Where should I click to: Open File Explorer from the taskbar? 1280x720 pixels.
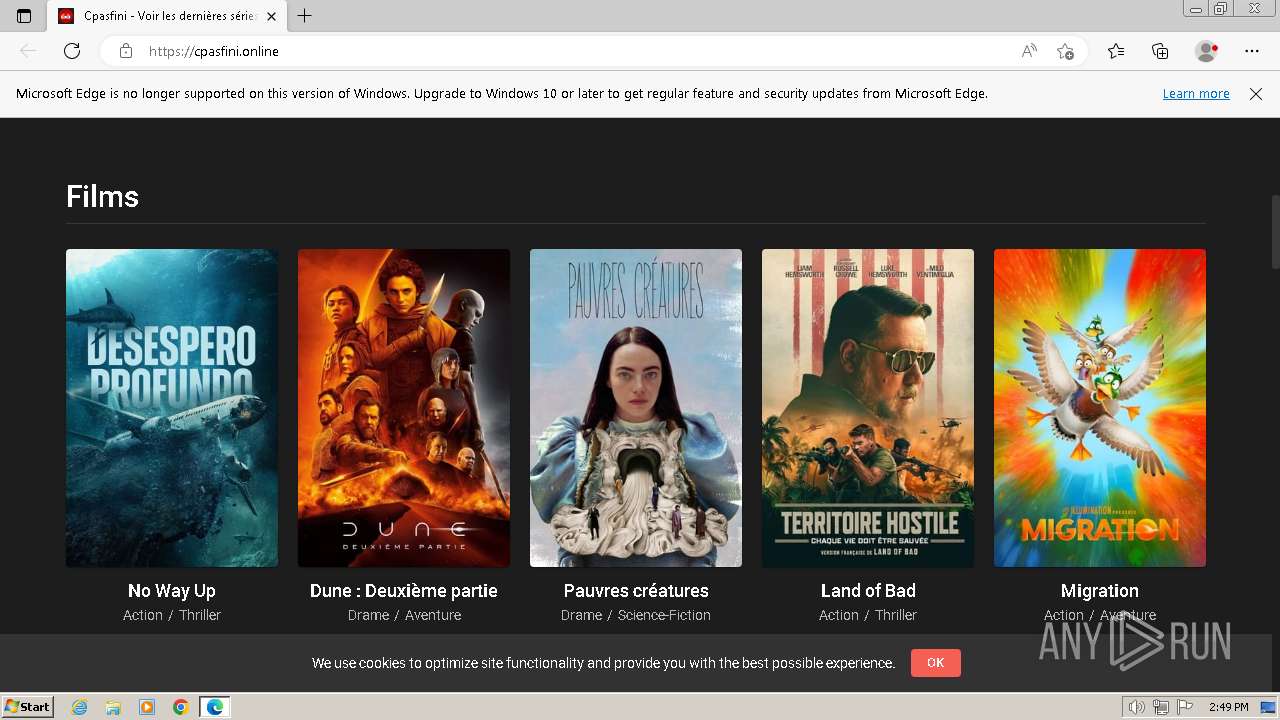pyautogui.click(x=113, y=707)
